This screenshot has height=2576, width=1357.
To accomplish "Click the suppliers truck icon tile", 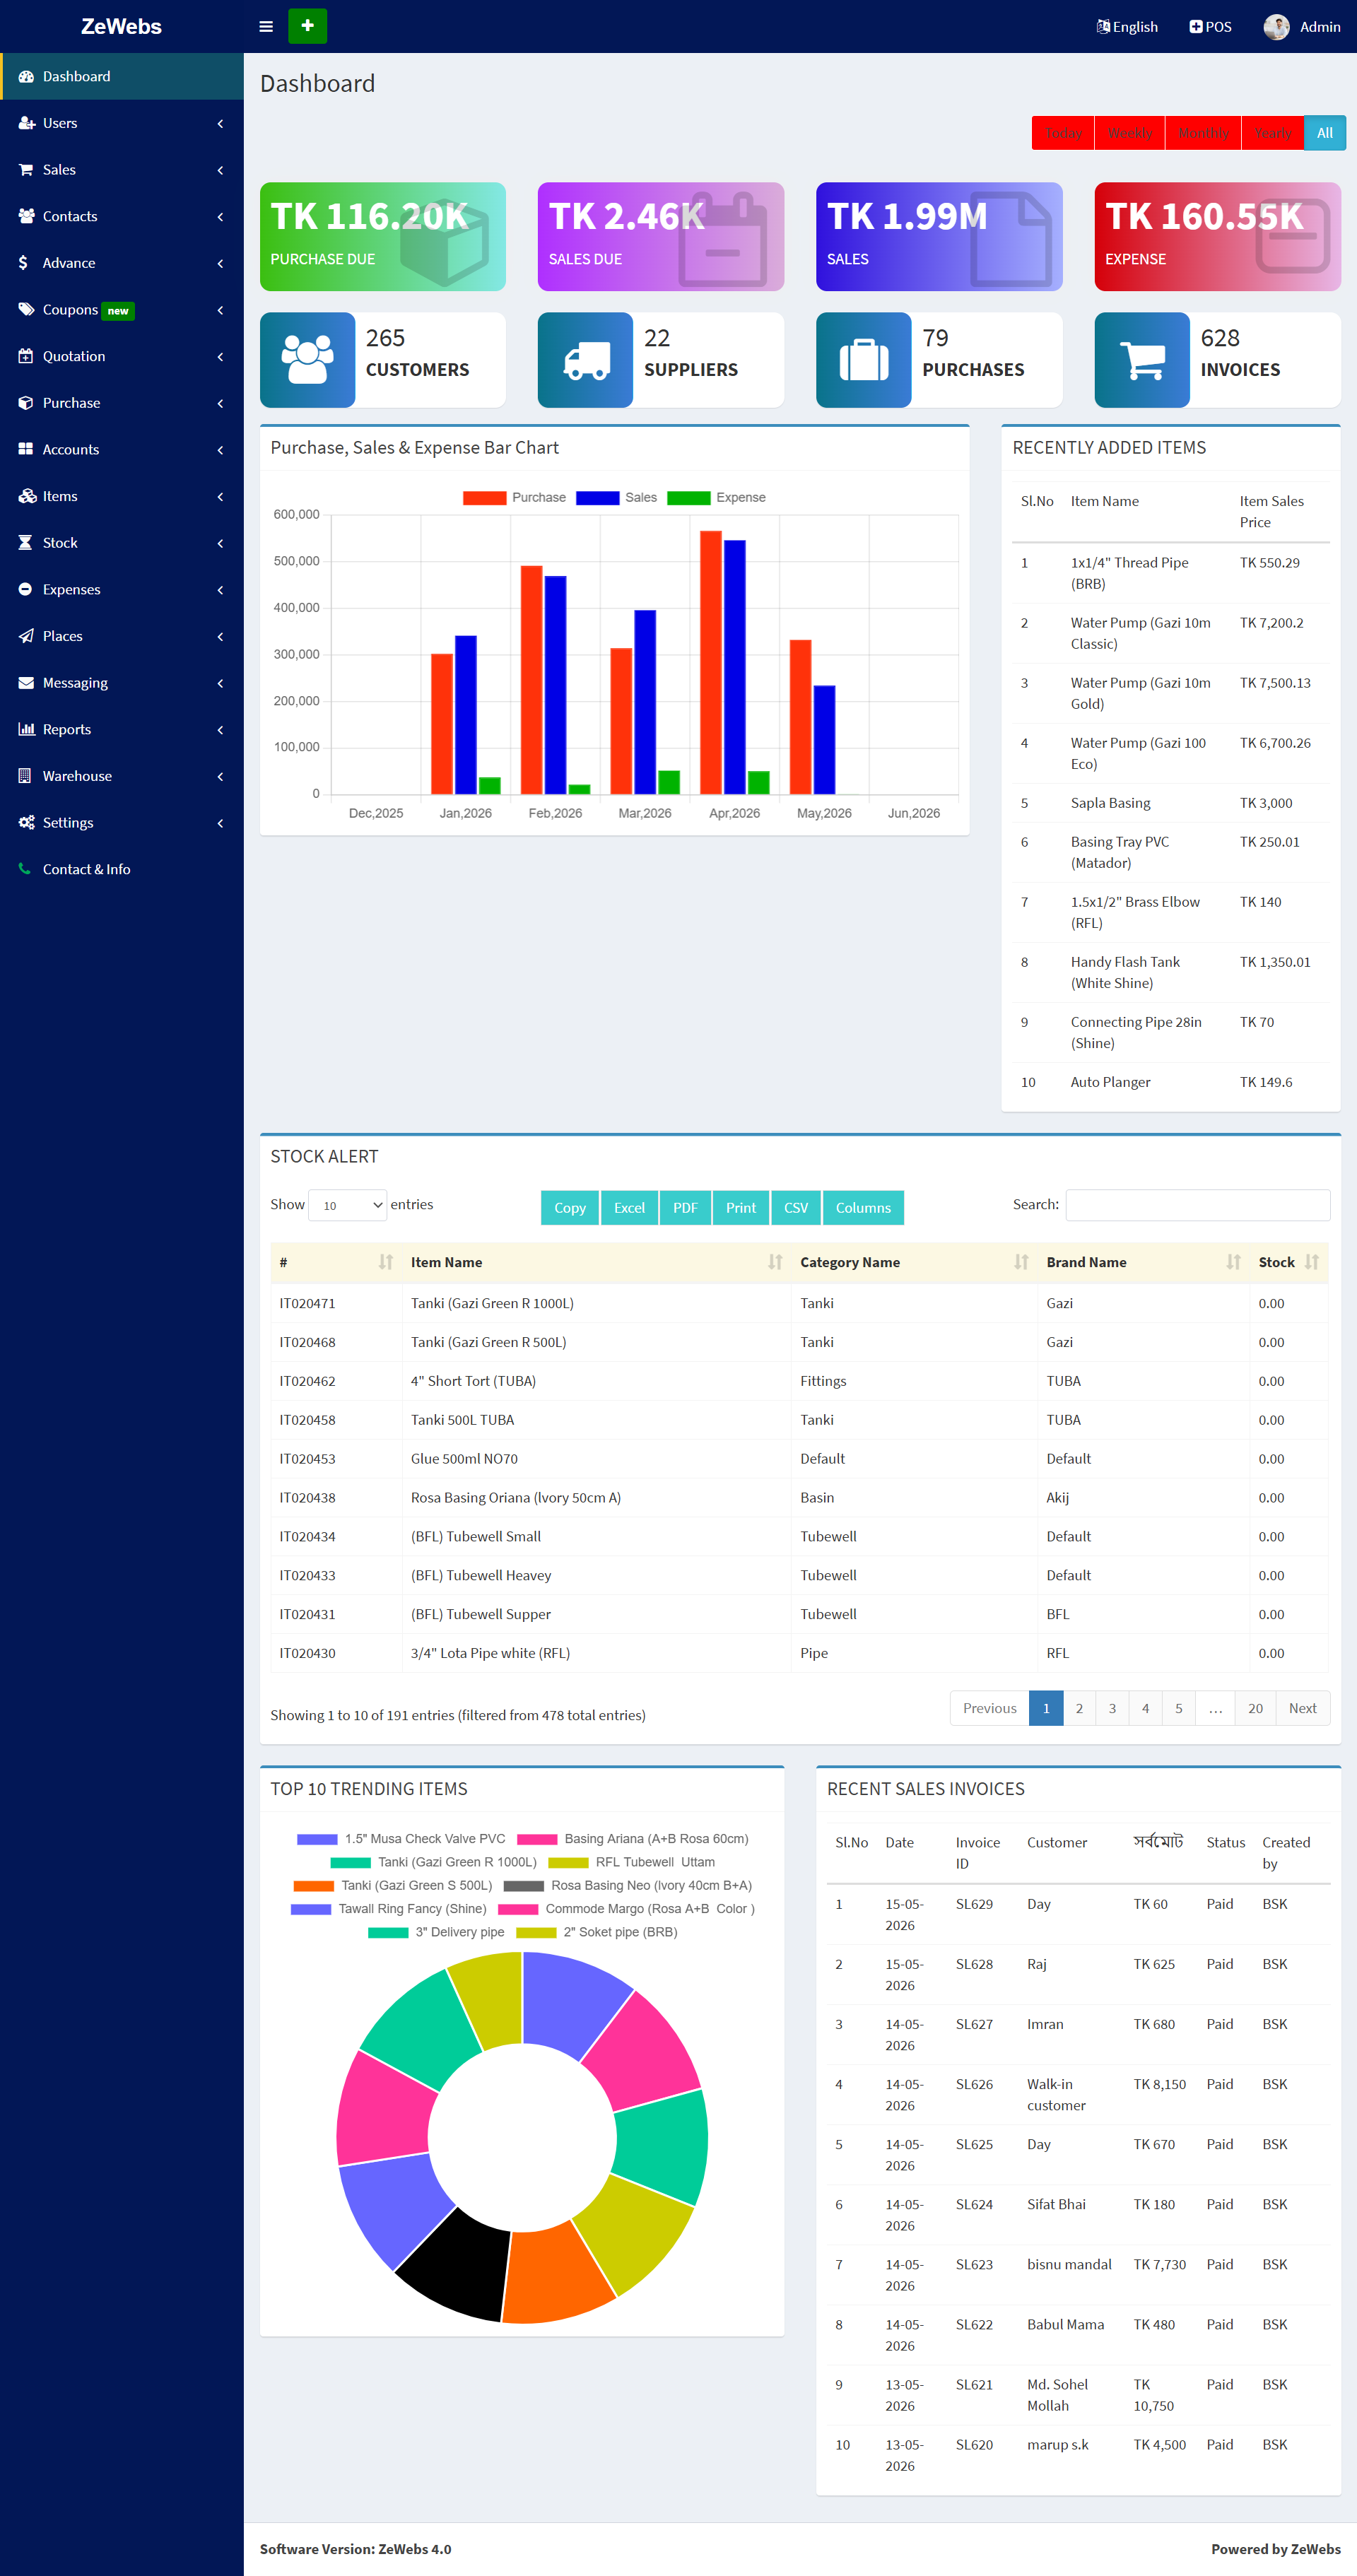I will [x=585, y=360].
